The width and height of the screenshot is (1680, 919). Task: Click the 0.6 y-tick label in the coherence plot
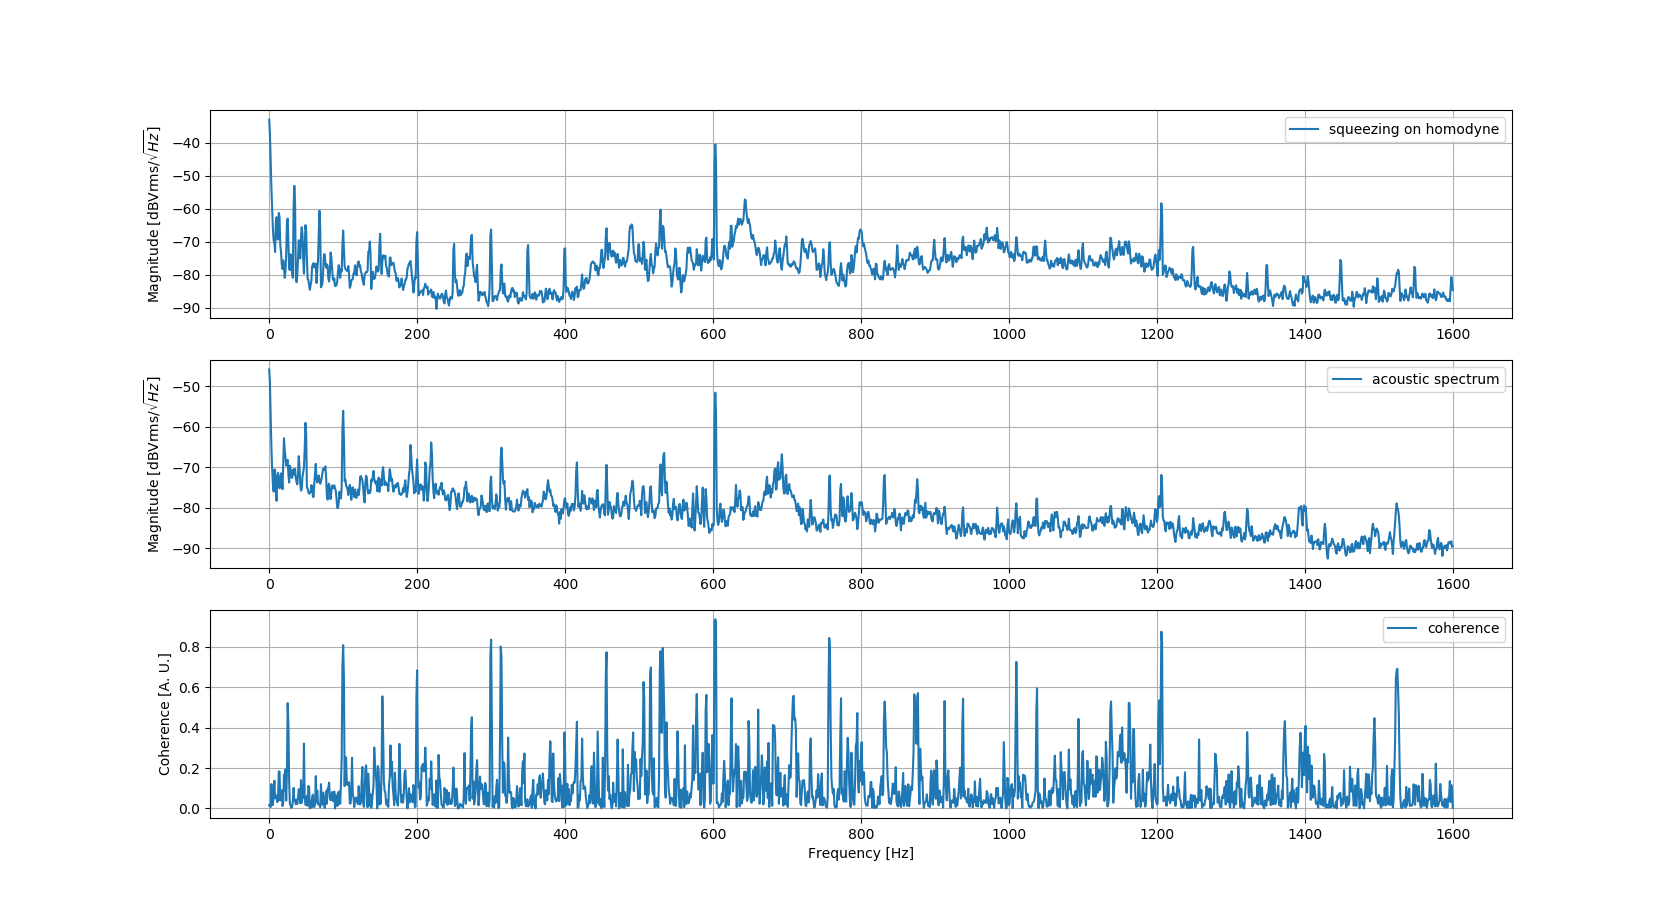190,688
